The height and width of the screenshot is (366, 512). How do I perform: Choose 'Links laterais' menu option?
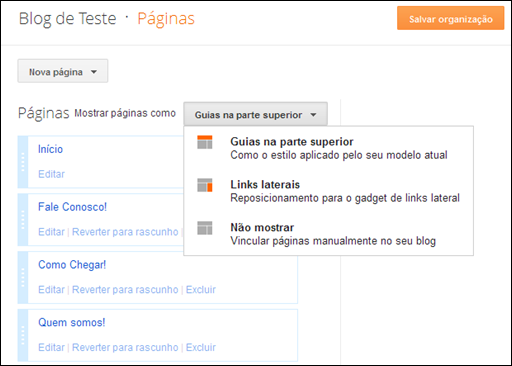point(328,191)
